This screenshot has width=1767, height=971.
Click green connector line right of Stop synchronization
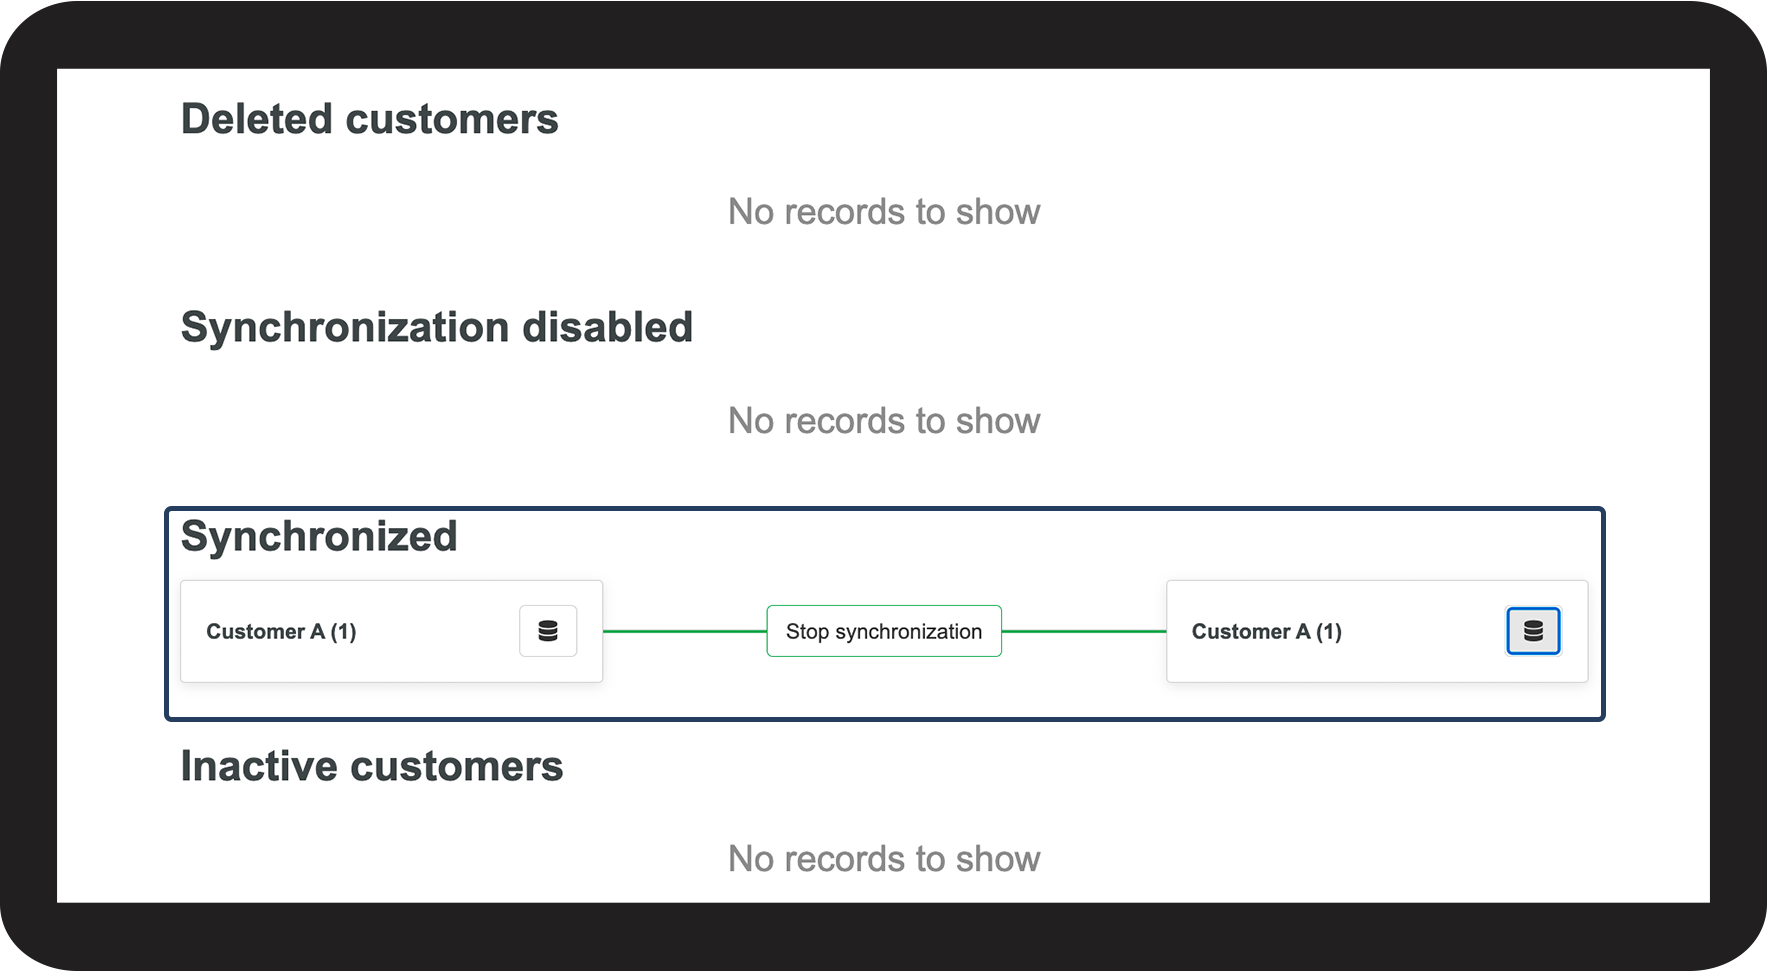tap(1084, 631)
